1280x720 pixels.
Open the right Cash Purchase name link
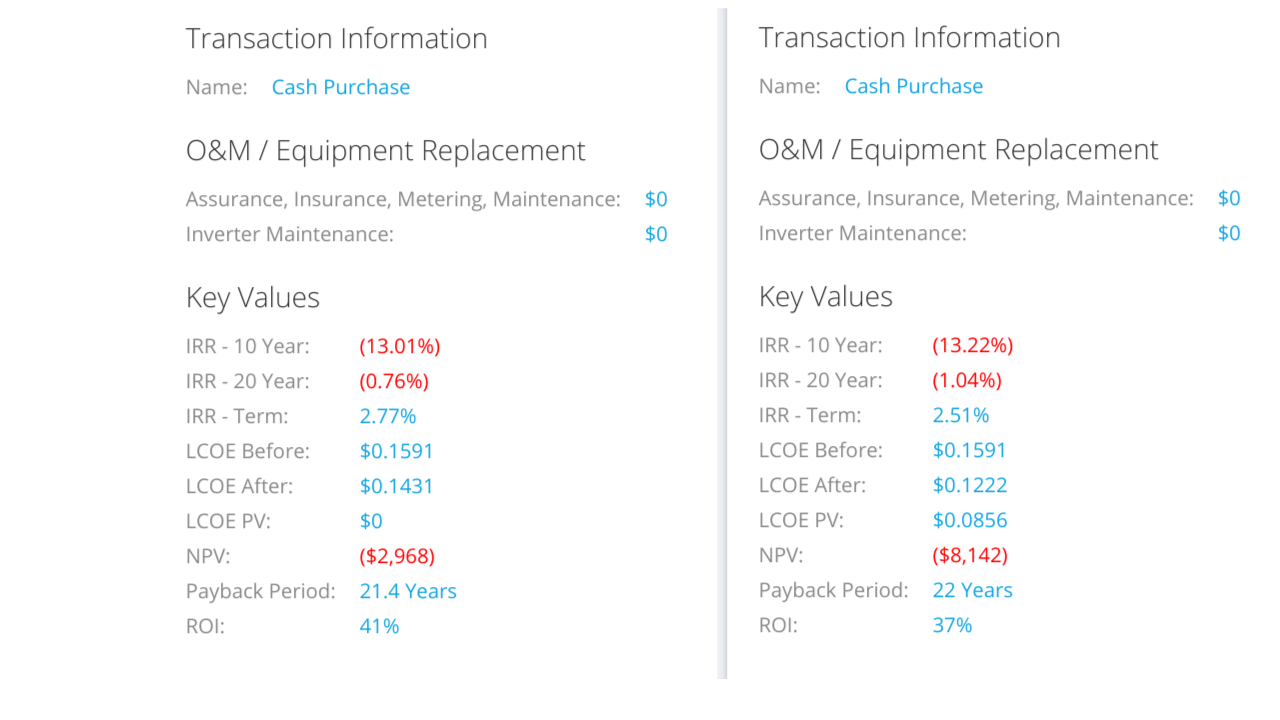[x=914, y=86]
